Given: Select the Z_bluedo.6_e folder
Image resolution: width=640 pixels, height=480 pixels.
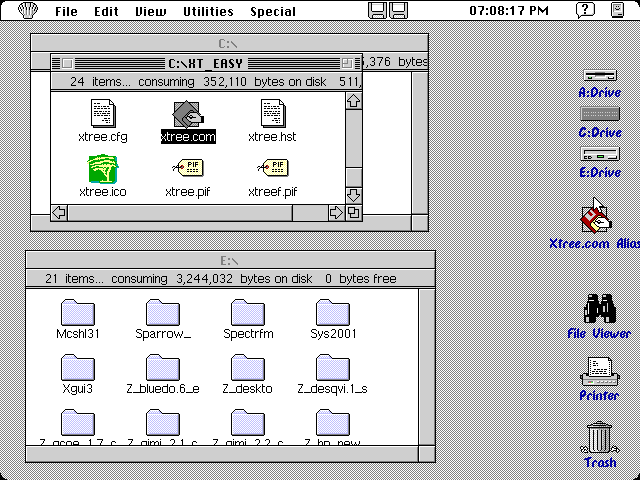Looking at the screenshot, I should tap(162, 367).
